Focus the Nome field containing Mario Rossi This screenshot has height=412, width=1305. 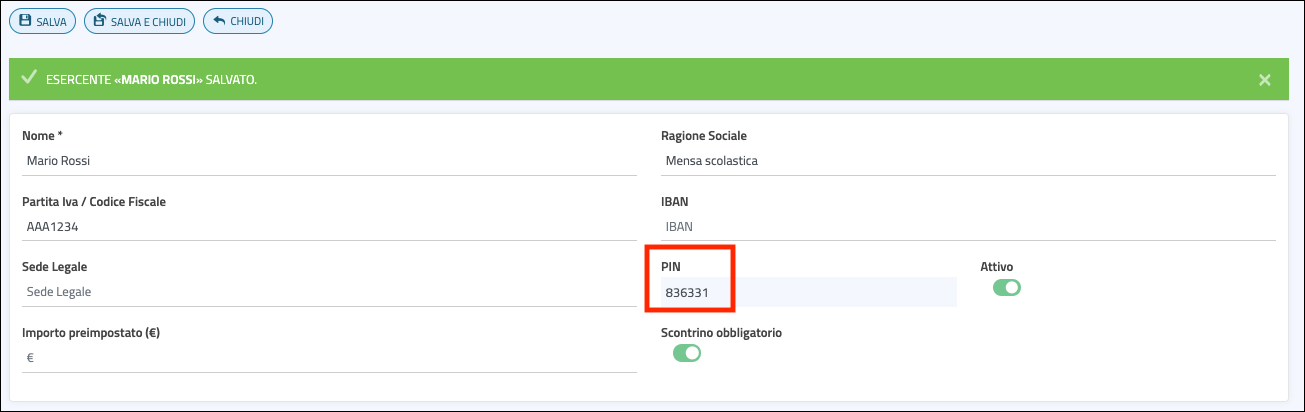tap(328, 160)
